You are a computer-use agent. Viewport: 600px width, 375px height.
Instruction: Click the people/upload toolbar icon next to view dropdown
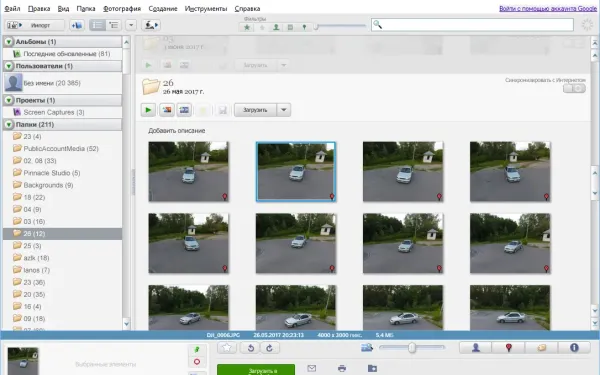coord(151,25)
